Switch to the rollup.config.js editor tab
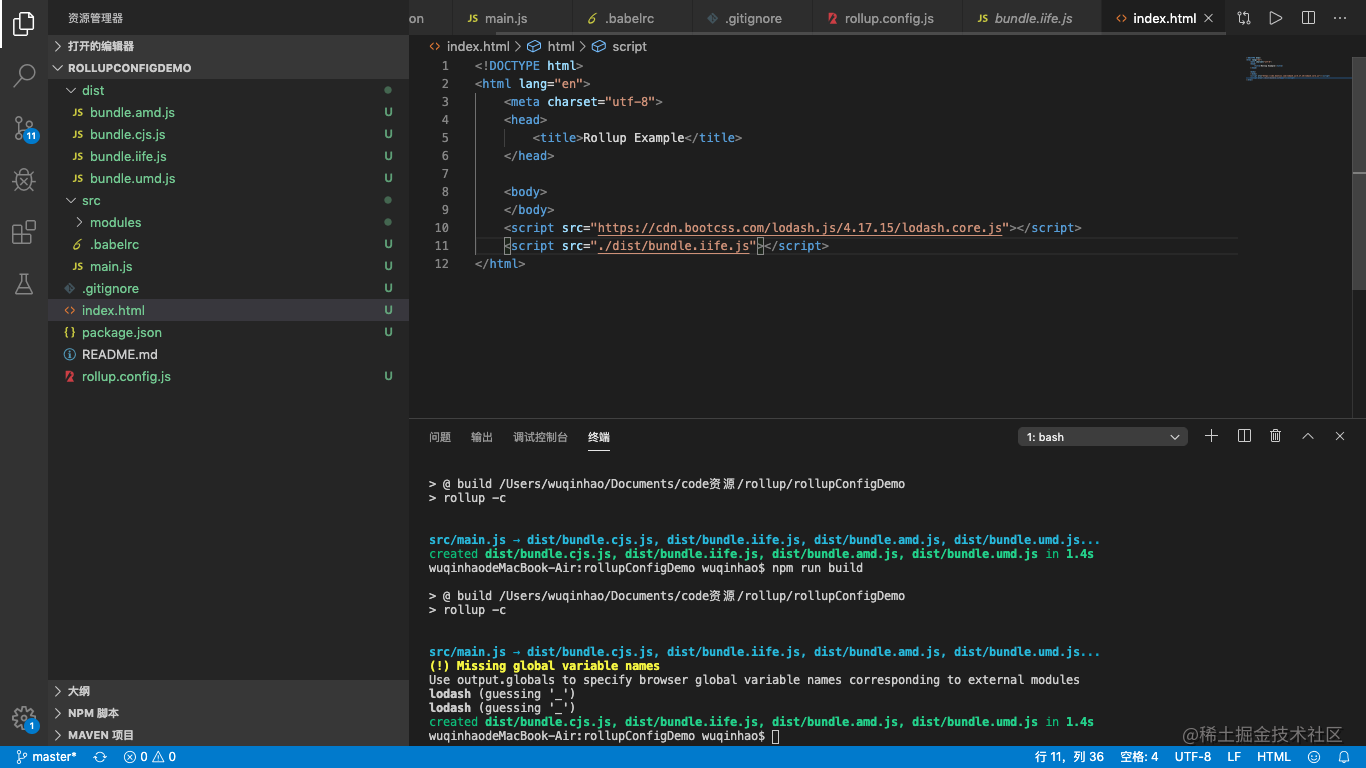 [887, 18]
